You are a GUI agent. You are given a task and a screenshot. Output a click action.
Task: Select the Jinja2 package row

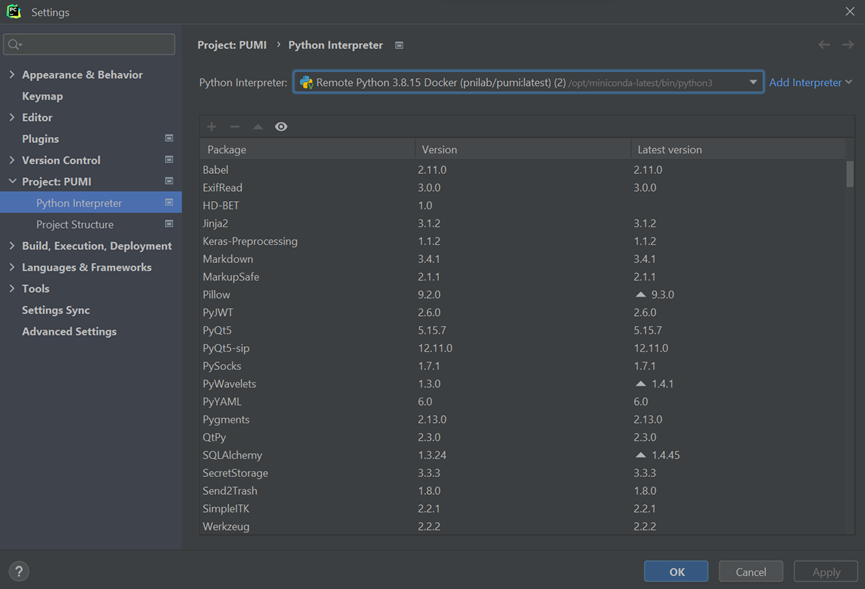tap(522, 223)
